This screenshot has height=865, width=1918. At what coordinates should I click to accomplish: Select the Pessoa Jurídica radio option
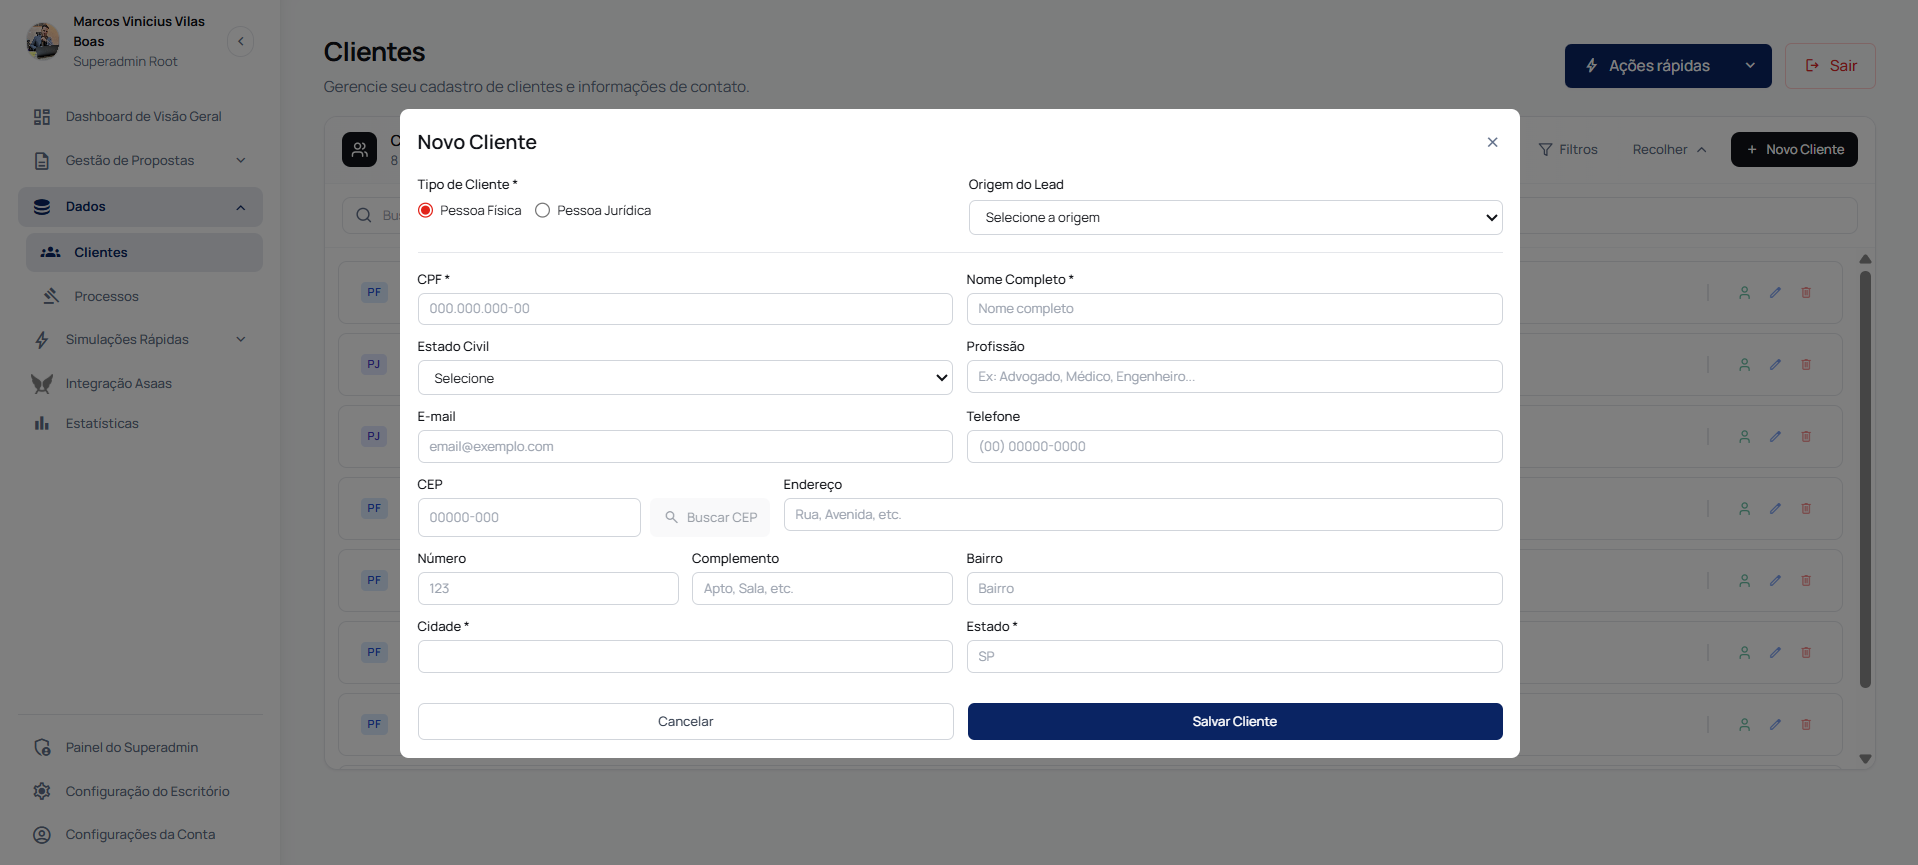click(x=543, y=211)
